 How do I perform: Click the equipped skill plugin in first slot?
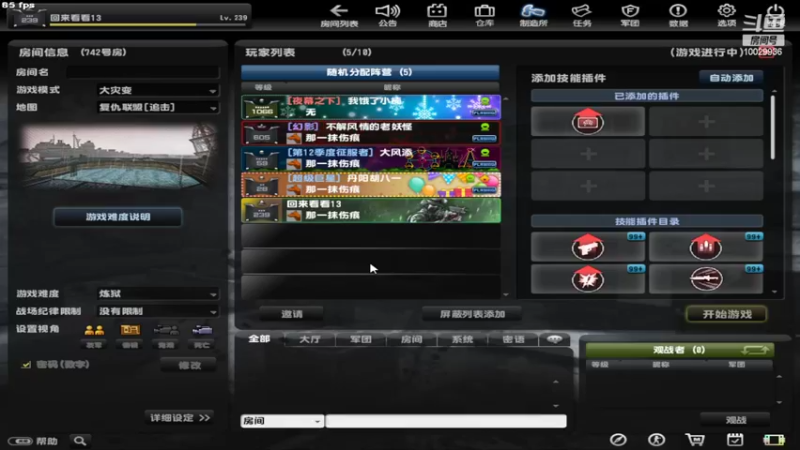588,121
